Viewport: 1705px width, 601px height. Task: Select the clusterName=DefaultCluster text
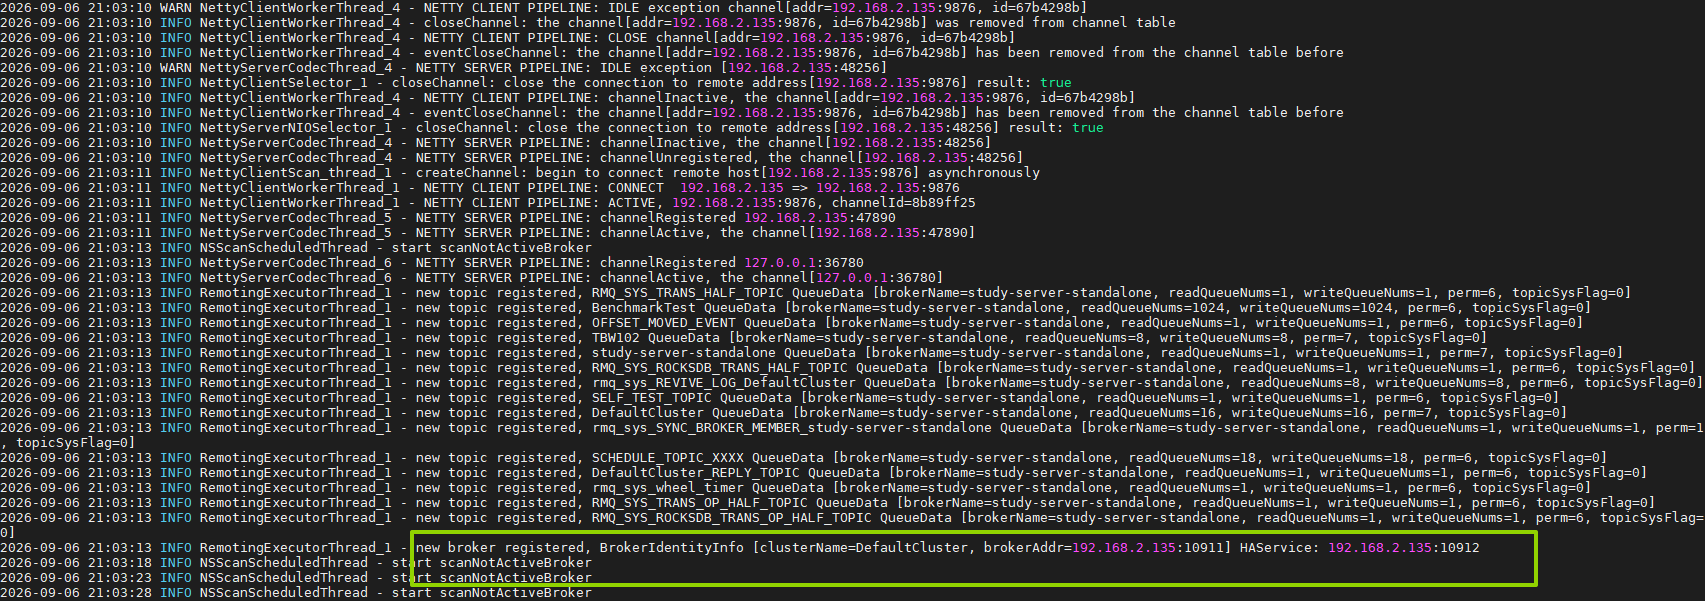864,548
